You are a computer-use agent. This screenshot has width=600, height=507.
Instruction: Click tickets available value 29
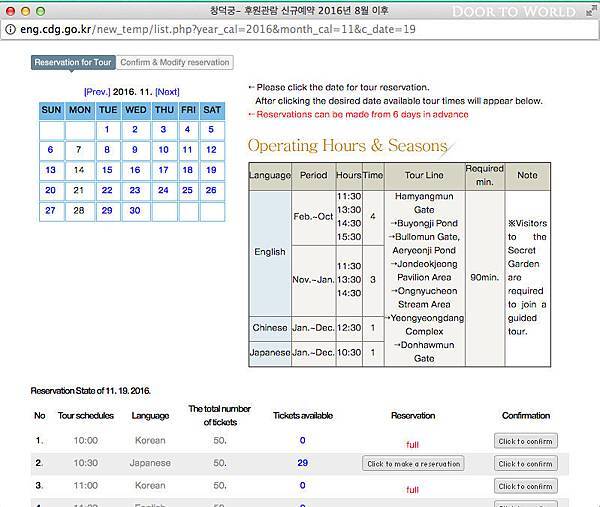coord(303,463)
